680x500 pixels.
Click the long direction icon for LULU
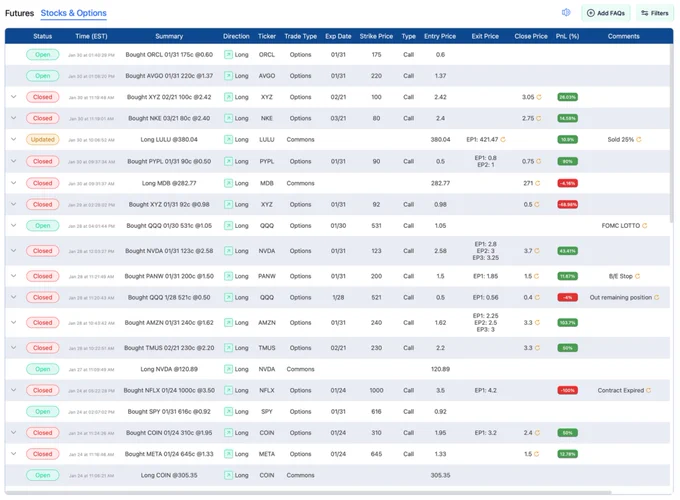(x=228, y=139)
